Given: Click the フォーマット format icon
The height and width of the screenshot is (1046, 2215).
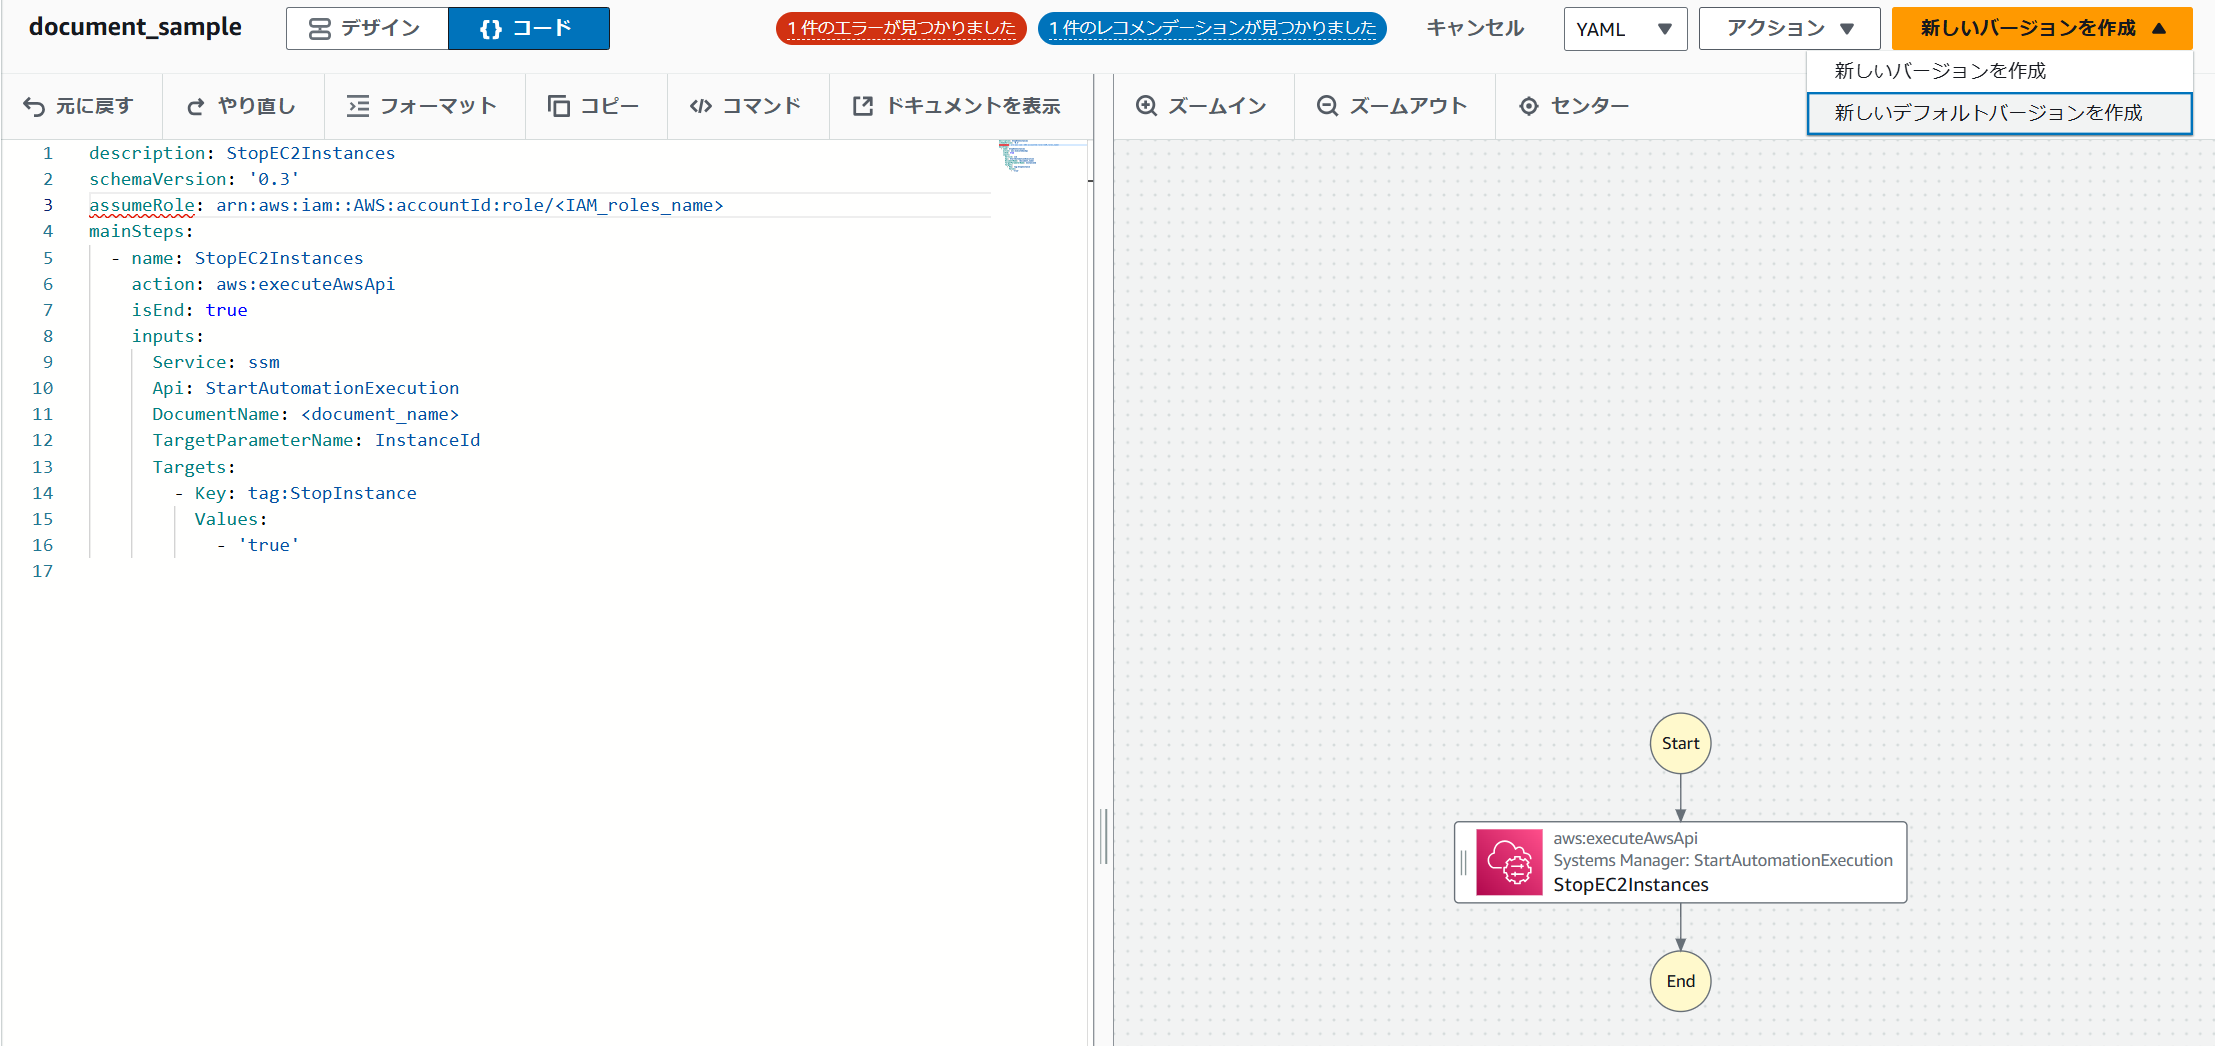Looking at the screenshot, I should click(x=358, y=106).
